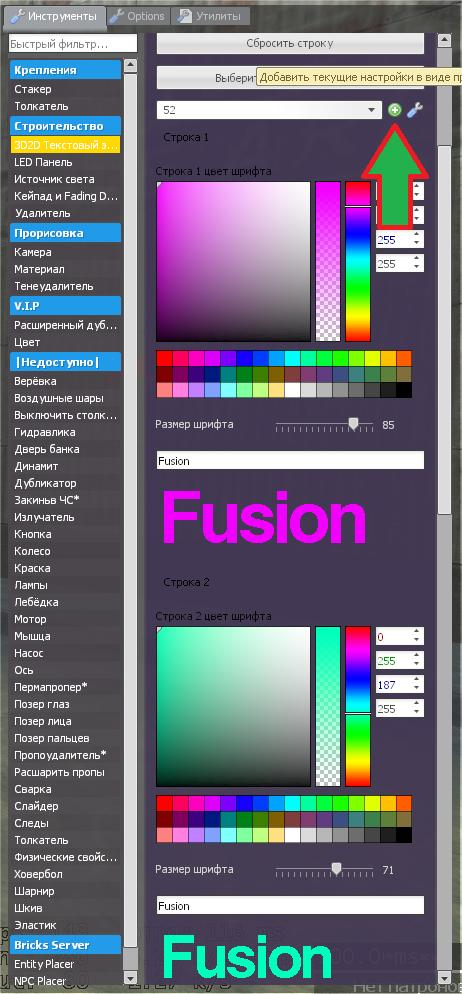Image resolution: width=462 pixels, height=994 pixels.
Task: Click the green add preset icon
Action: pyautogui.click(x=394, y=110)
